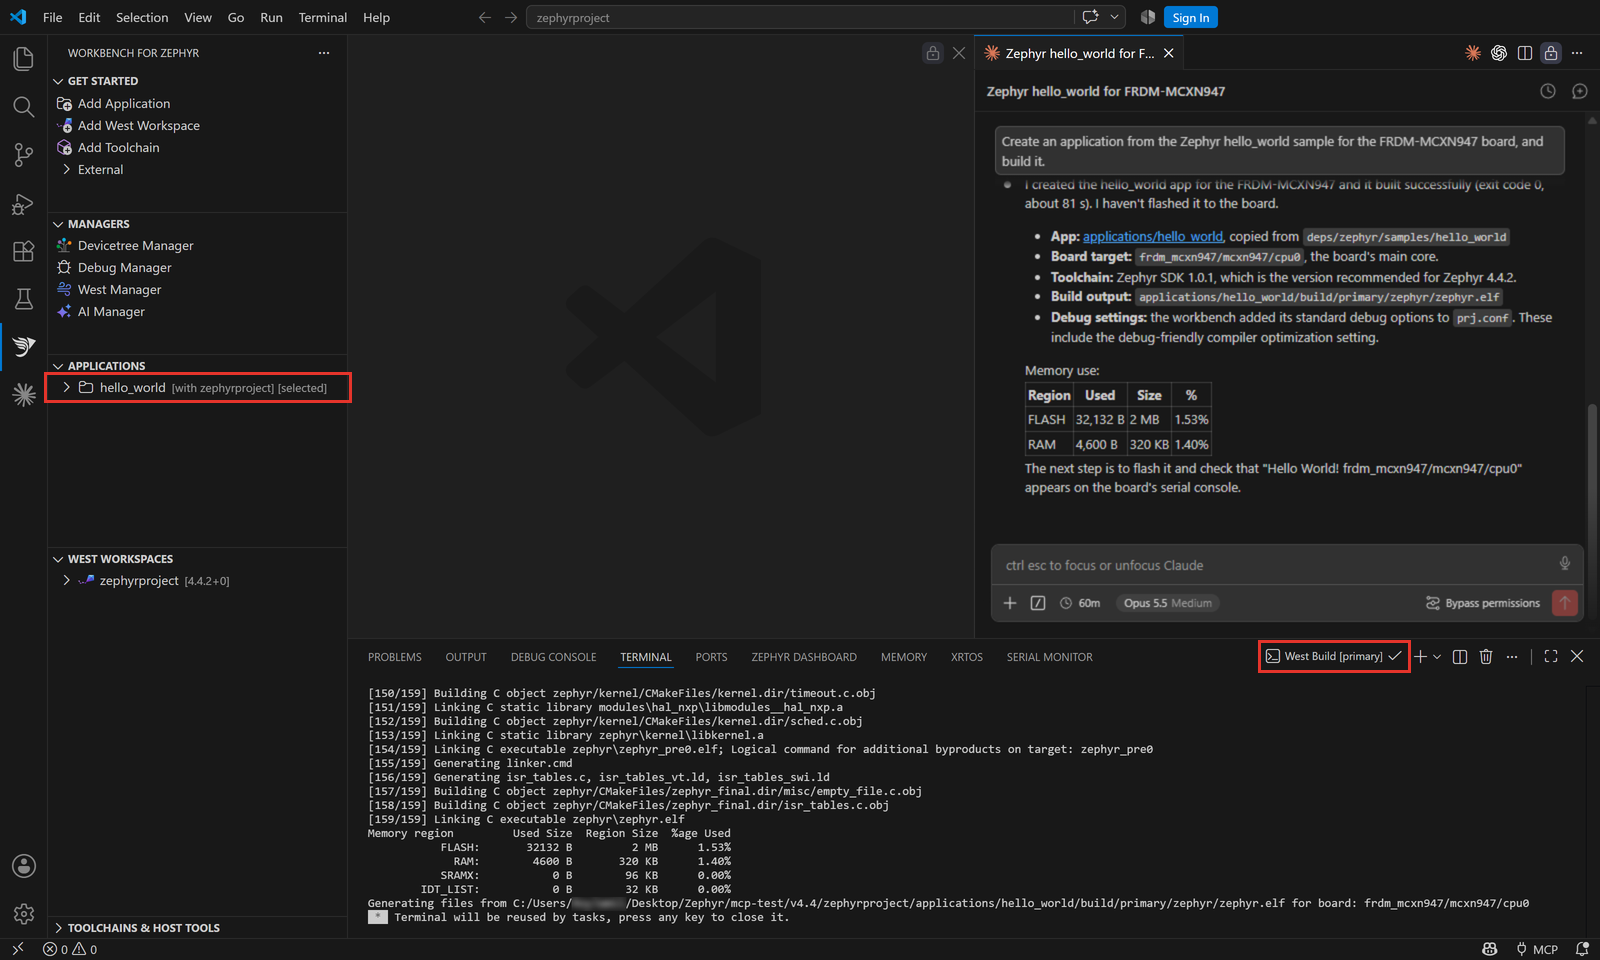
Task: Split the terminal panel
Action: pyautogui.click(x=1460, y=657)
